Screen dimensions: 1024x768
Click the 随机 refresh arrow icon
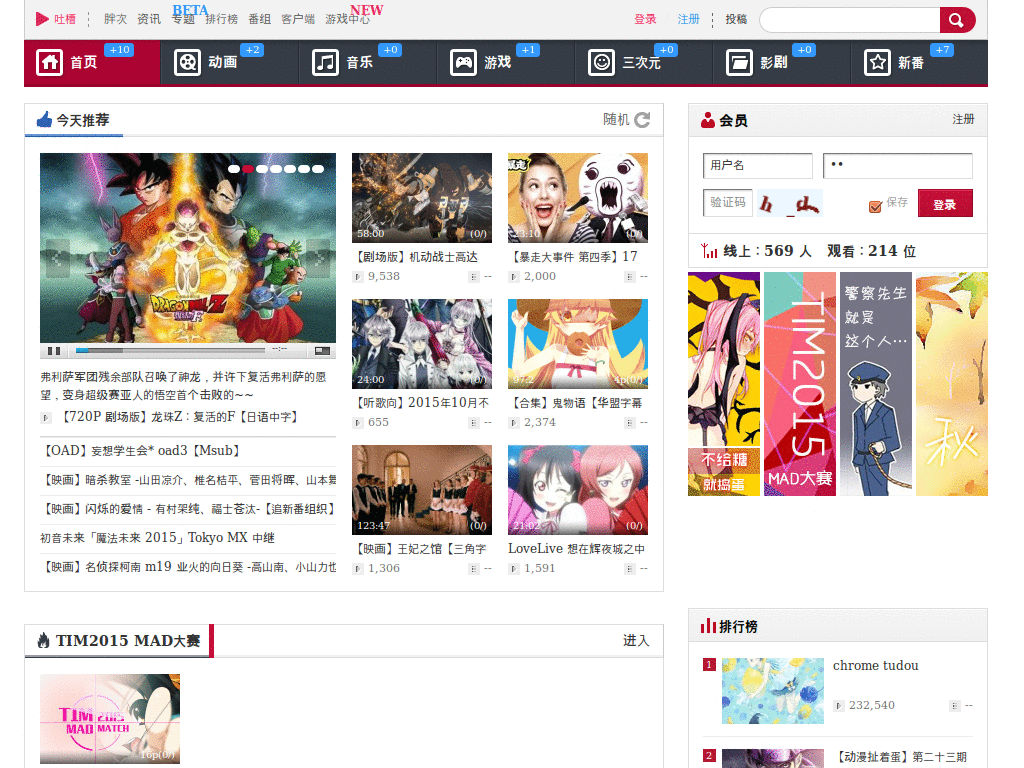coord(642,120)
